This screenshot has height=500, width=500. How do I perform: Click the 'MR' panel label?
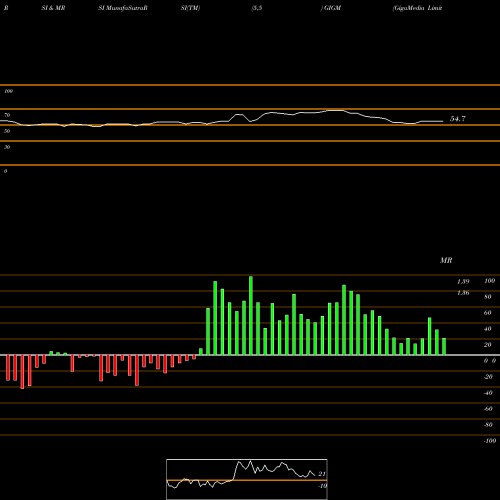tap(446, 260)
